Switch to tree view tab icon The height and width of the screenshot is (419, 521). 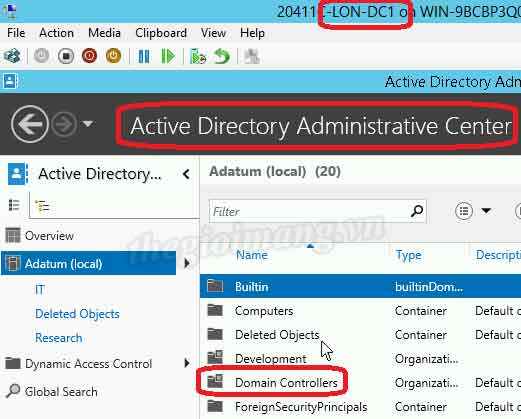click(x=42, y=206)
